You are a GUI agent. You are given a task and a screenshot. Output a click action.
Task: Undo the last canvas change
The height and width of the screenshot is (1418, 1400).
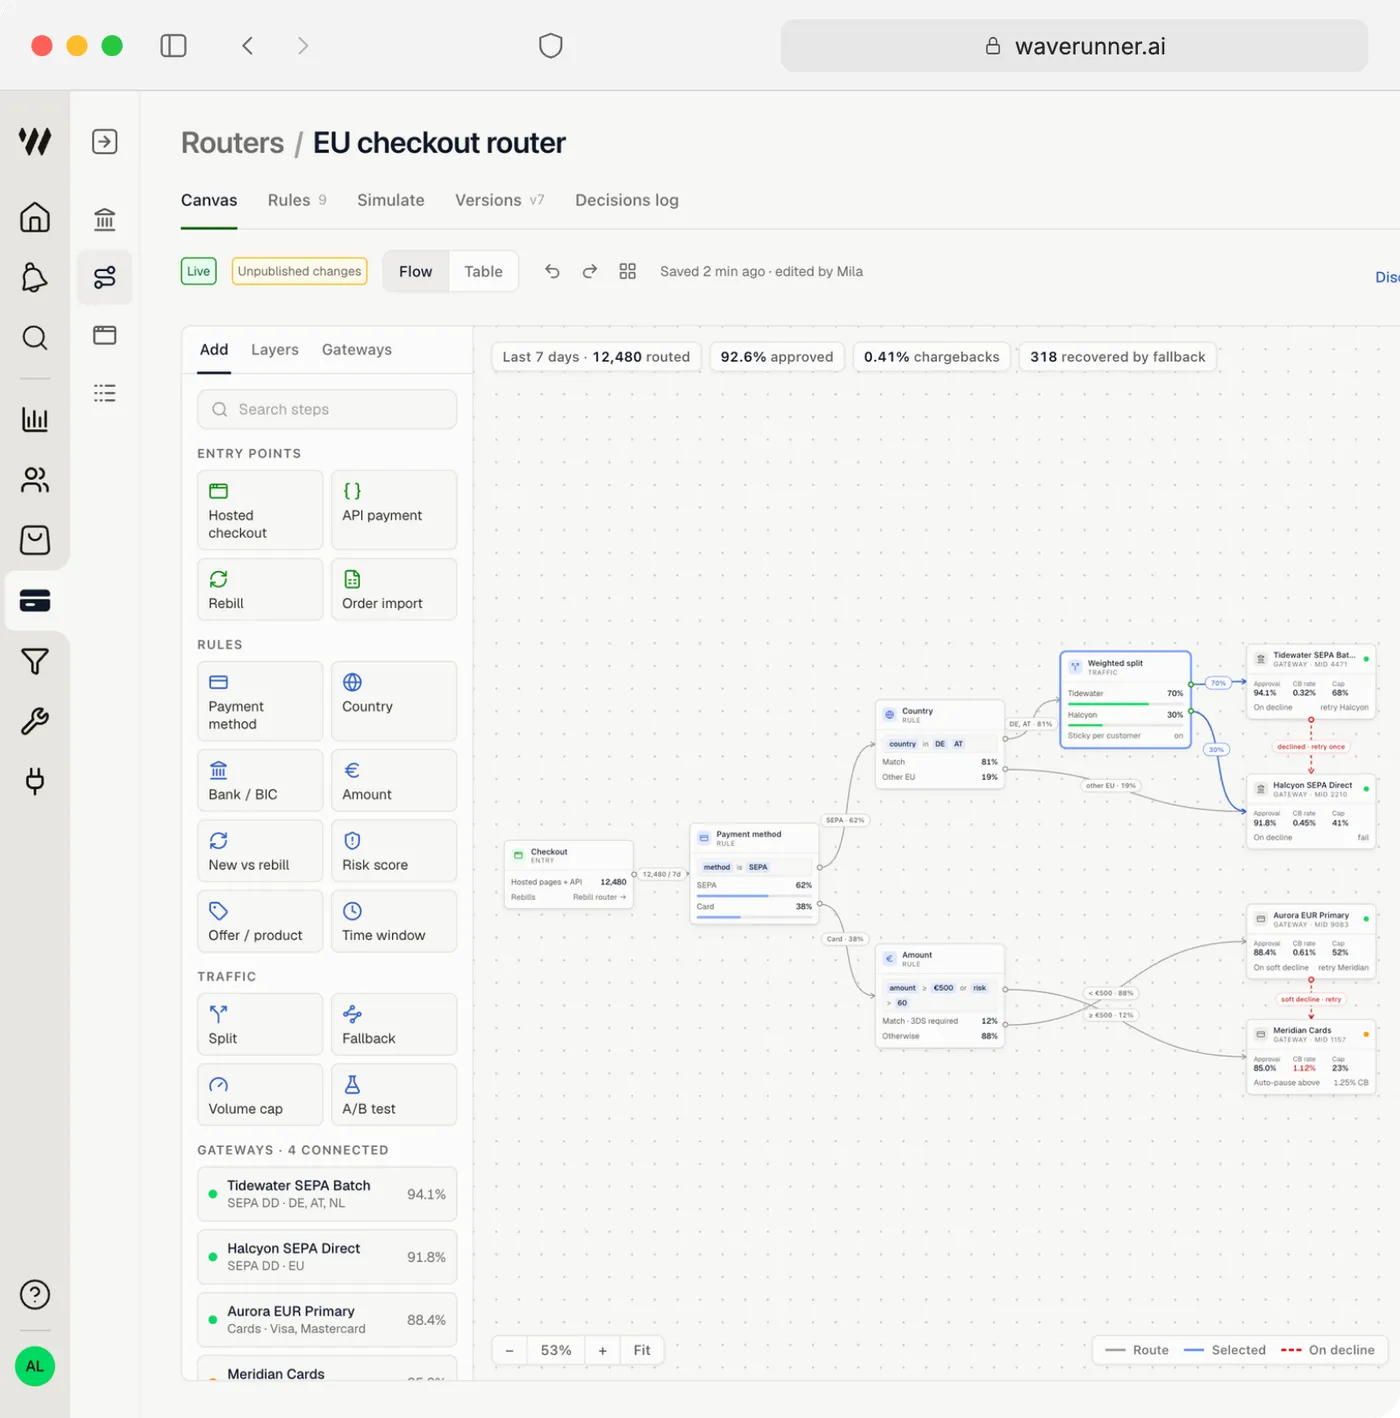tap(552, 271)
